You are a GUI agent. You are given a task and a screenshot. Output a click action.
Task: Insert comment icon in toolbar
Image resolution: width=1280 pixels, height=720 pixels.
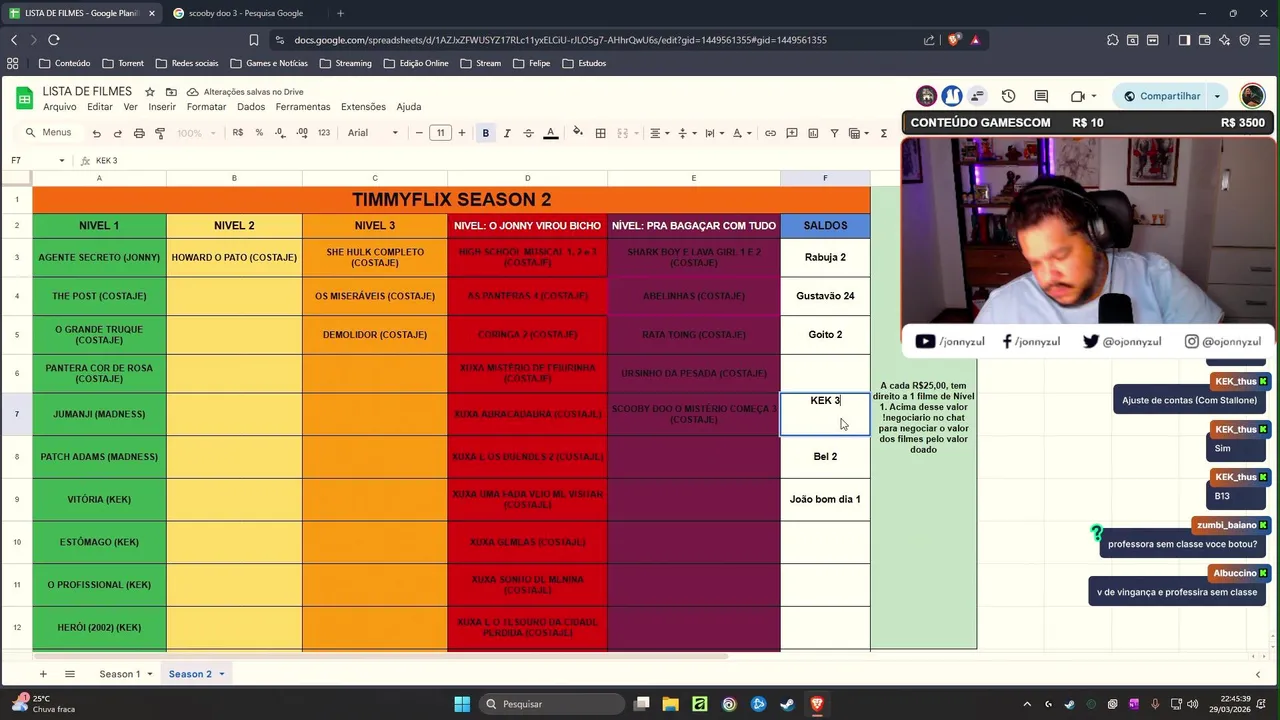point(791,133)
